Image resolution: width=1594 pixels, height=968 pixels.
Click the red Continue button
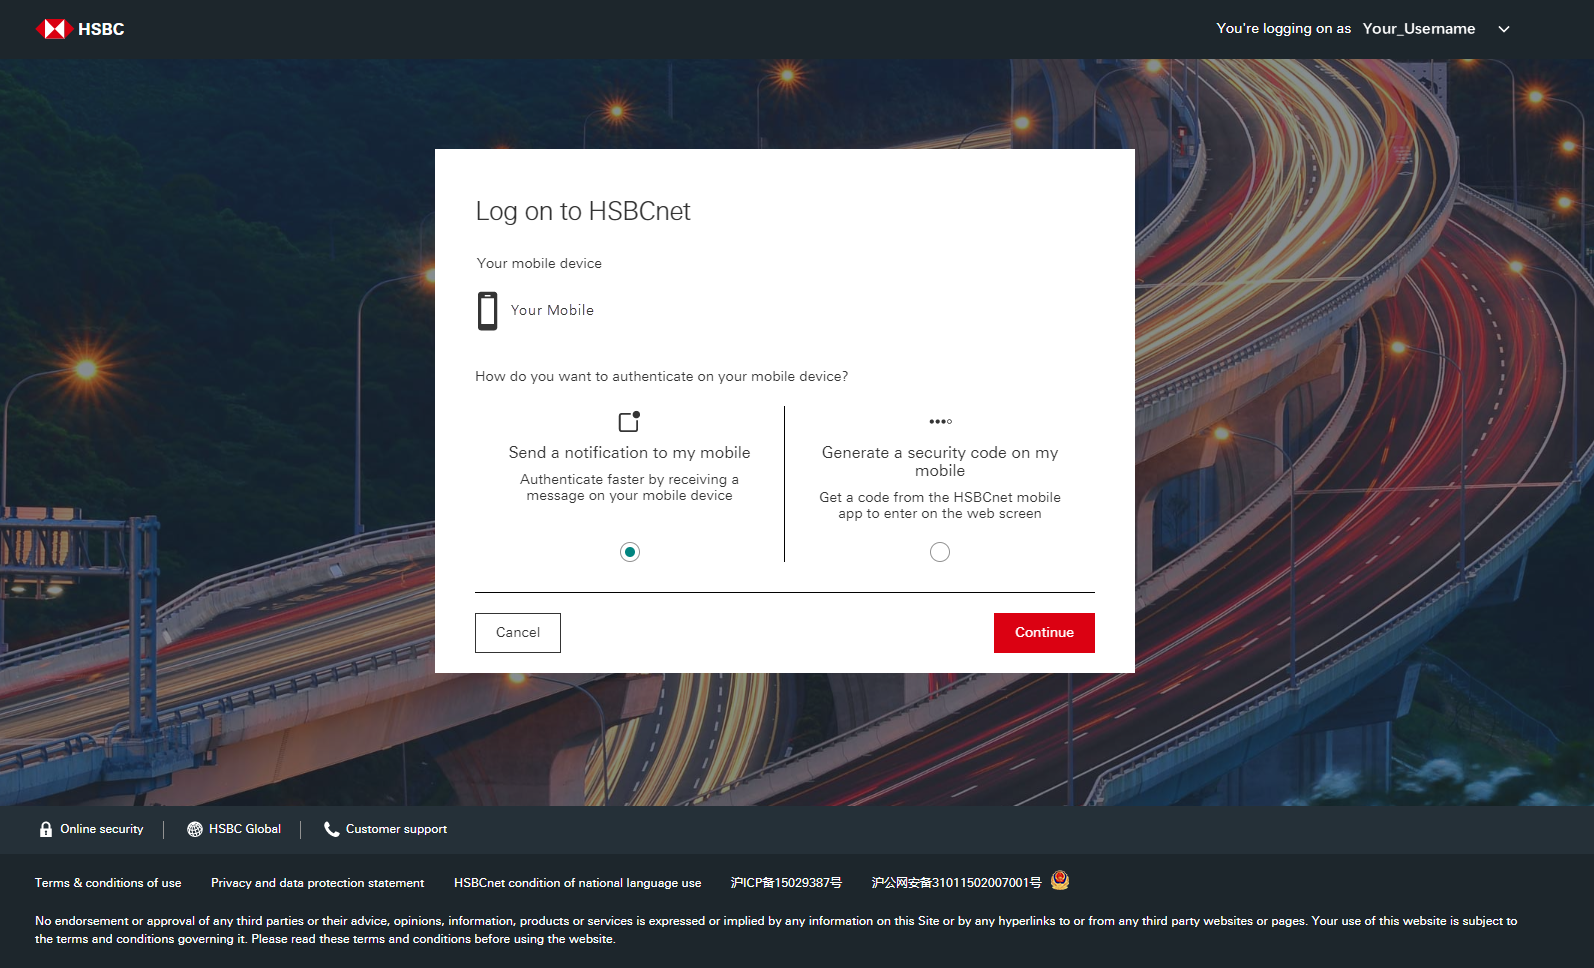(x=1044, y=633)
